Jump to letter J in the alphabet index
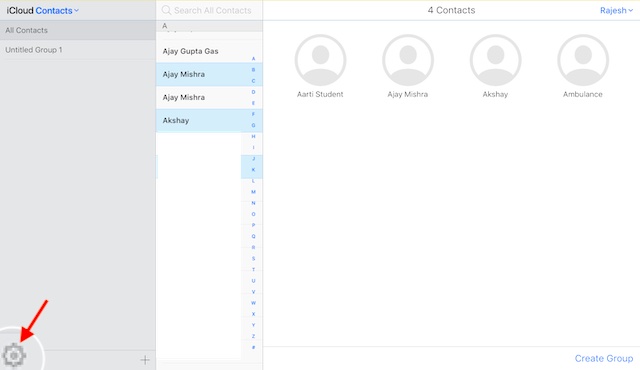The width and height of the screenshot is (640, 370). click(x=253, y=159)
